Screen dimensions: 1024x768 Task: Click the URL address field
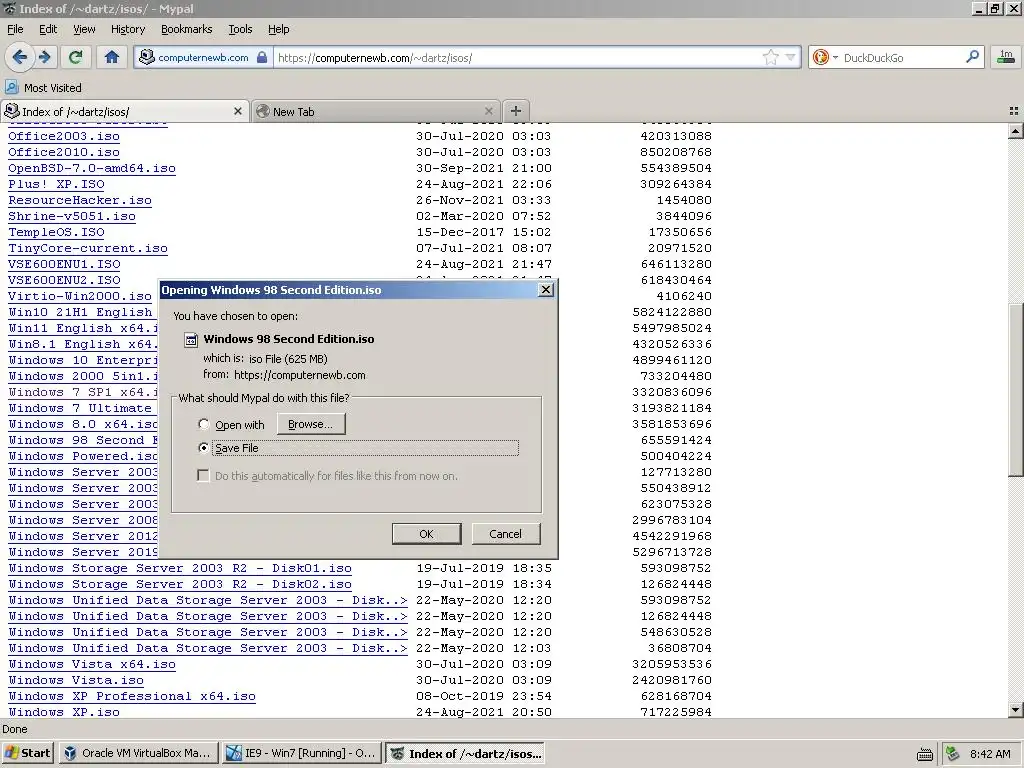coord(518,57)
